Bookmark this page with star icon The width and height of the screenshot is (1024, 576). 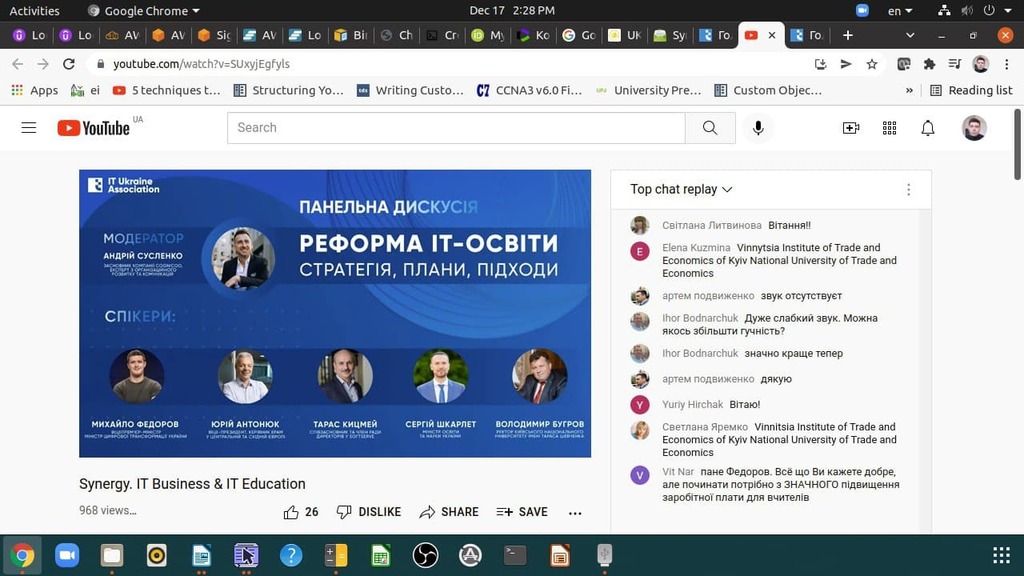[872, 64]
